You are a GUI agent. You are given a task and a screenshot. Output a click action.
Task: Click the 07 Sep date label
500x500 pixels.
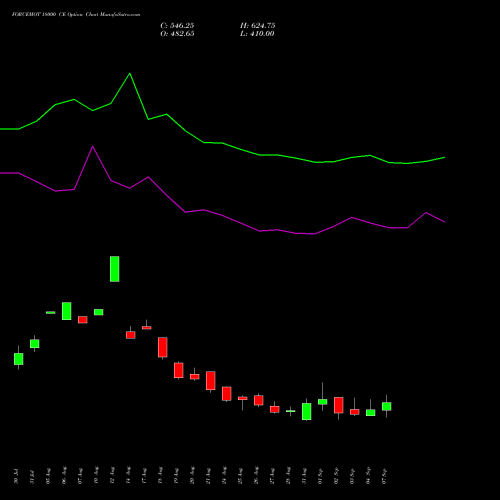pyautogui.click(x=384, y=476)
